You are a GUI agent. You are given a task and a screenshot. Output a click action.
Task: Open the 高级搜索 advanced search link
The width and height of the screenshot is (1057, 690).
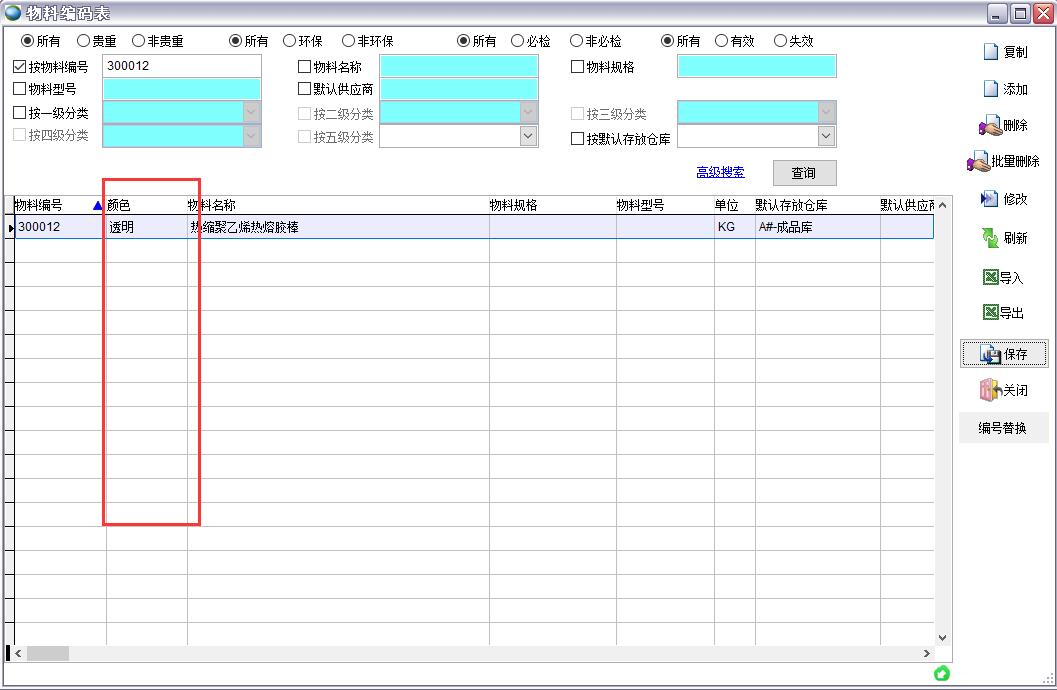click(720, 172)
